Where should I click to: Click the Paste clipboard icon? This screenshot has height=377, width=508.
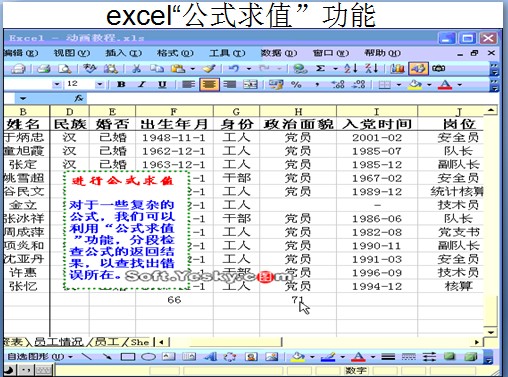point(178,69)
